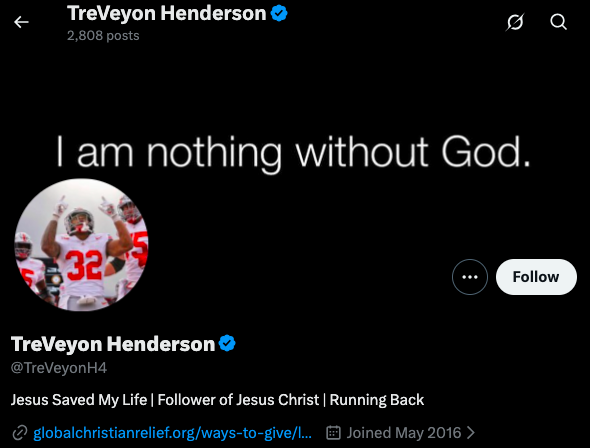The height and width of the screenshot is (448, 590).
Task: Click the link chain icon near the website
Action: (x=20, y=433)
